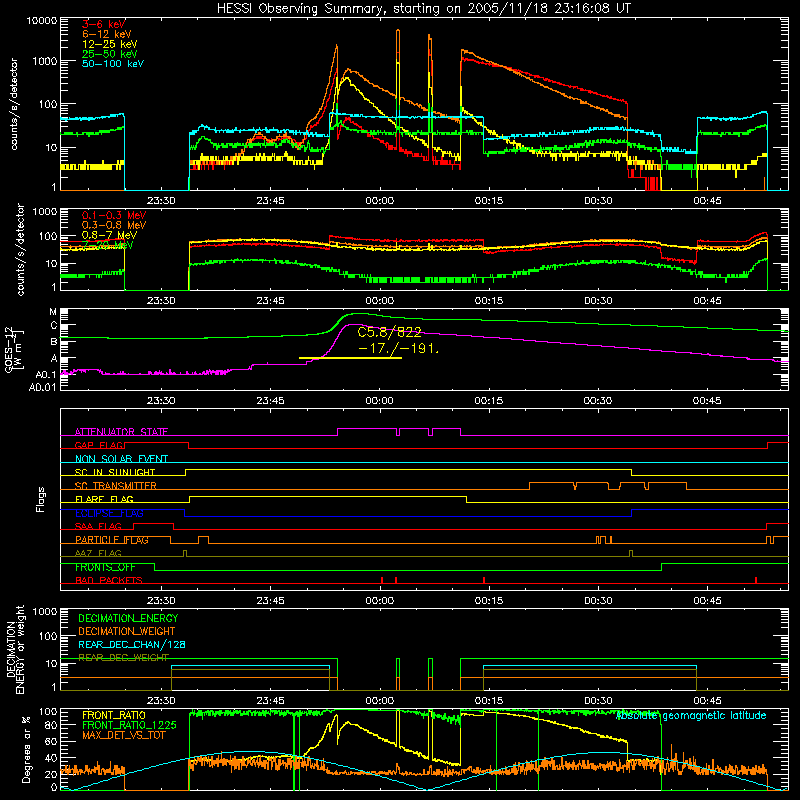Select the BAD_PACKETS flag label
The height and width of the screenshot is (800, 800).
pos(109,581)
